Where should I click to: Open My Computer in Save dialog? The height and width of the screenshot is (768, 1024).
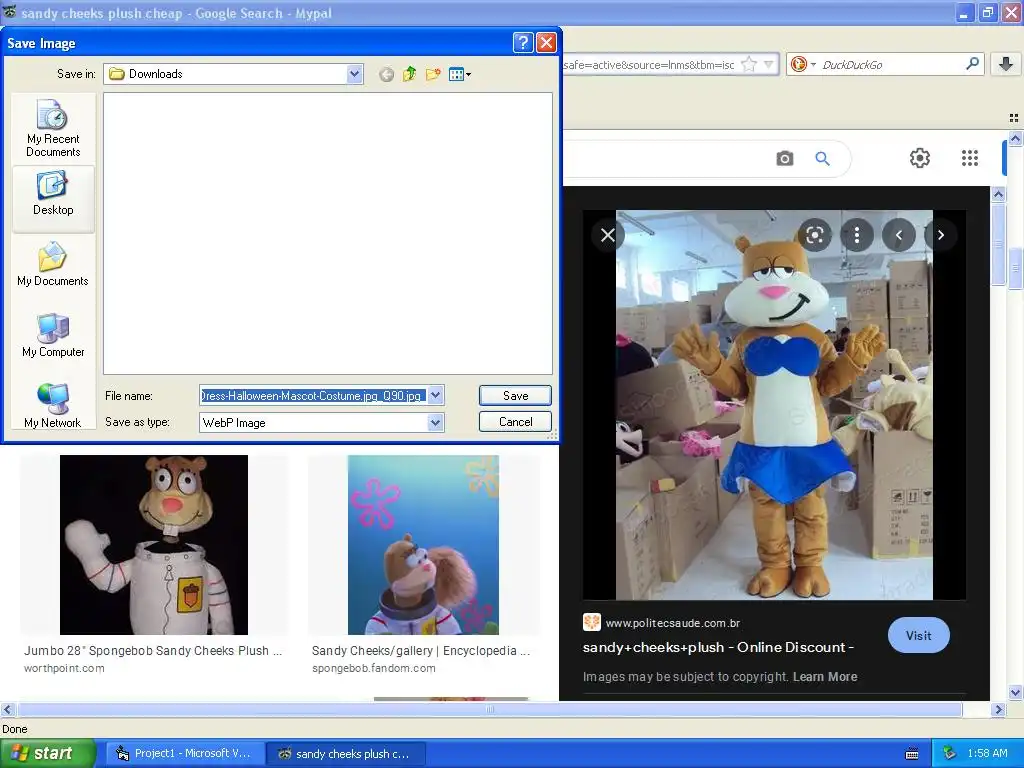(x=53, y=336)
